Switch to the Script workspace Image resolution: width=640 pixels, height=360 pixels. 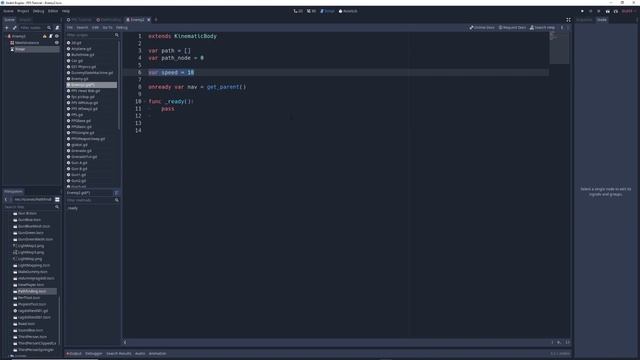click(x=327, y=11)
